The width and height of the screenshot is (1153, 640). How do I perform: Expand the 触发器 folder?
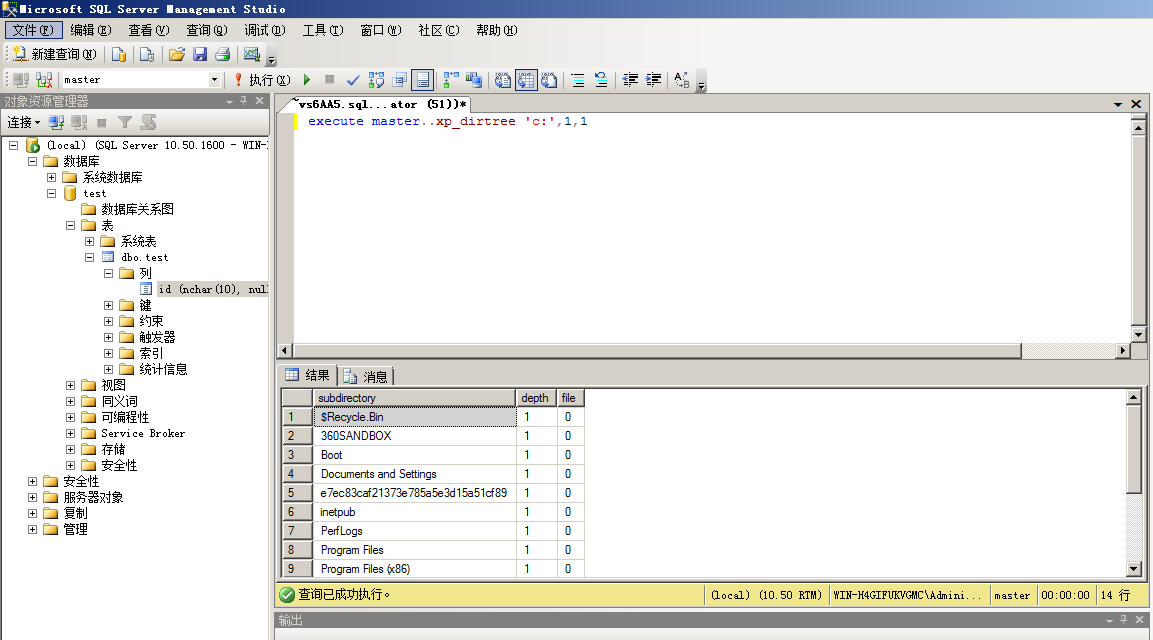tap(109, 338)
